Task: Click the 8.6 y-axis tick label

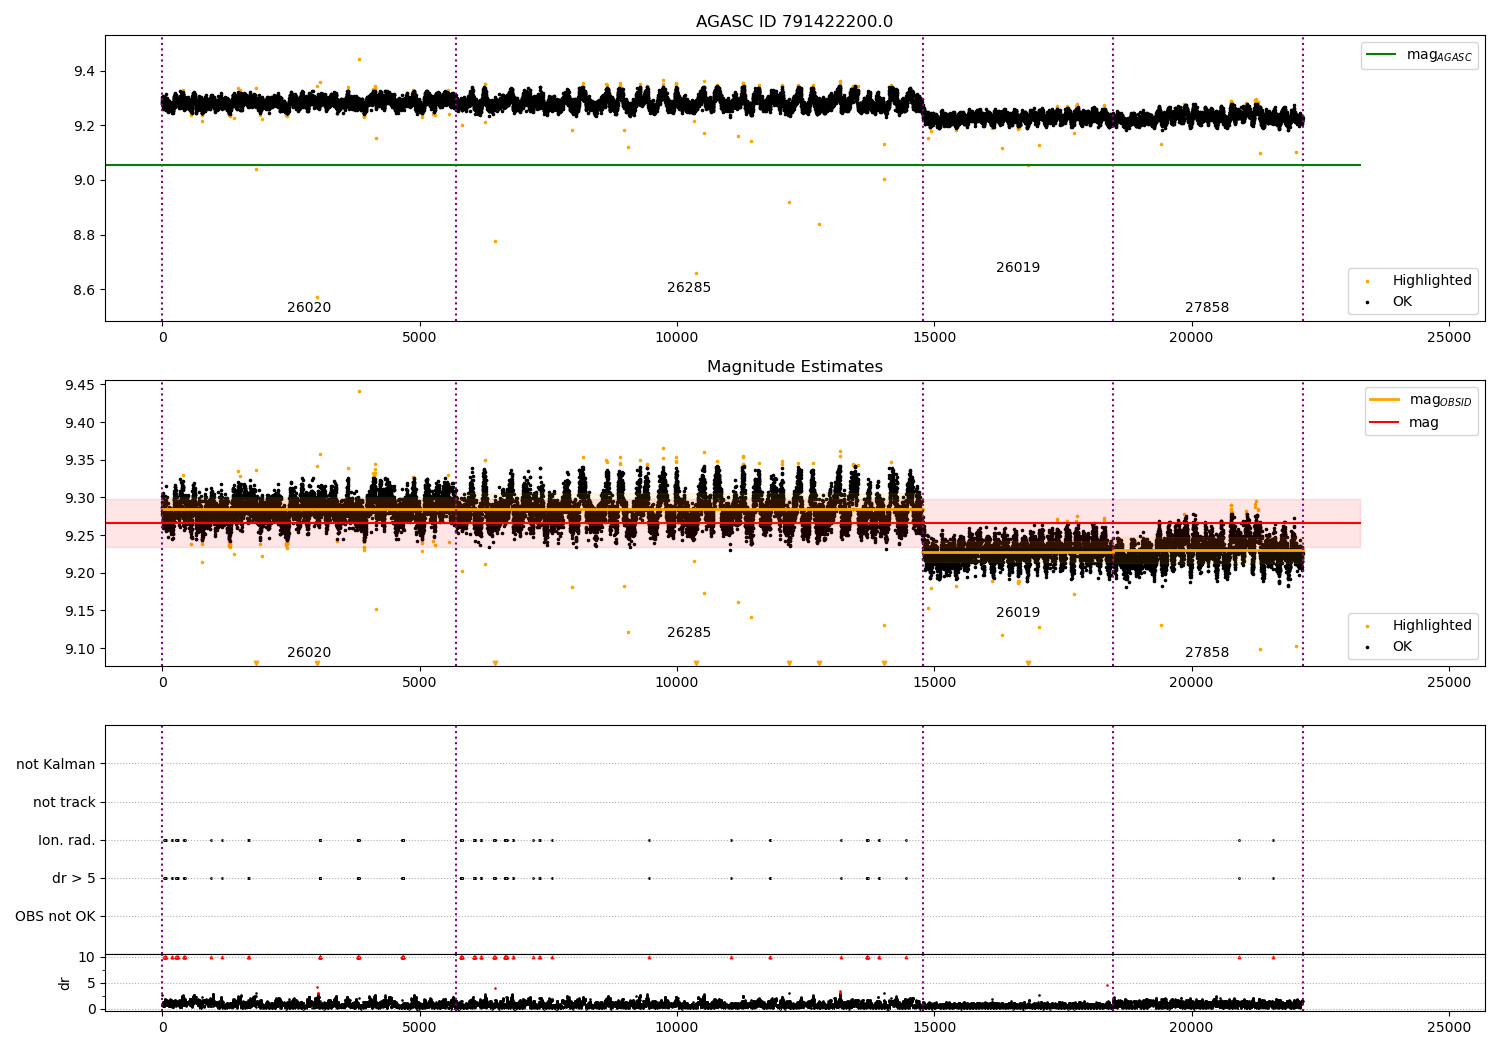Action: tap(84, 290)
